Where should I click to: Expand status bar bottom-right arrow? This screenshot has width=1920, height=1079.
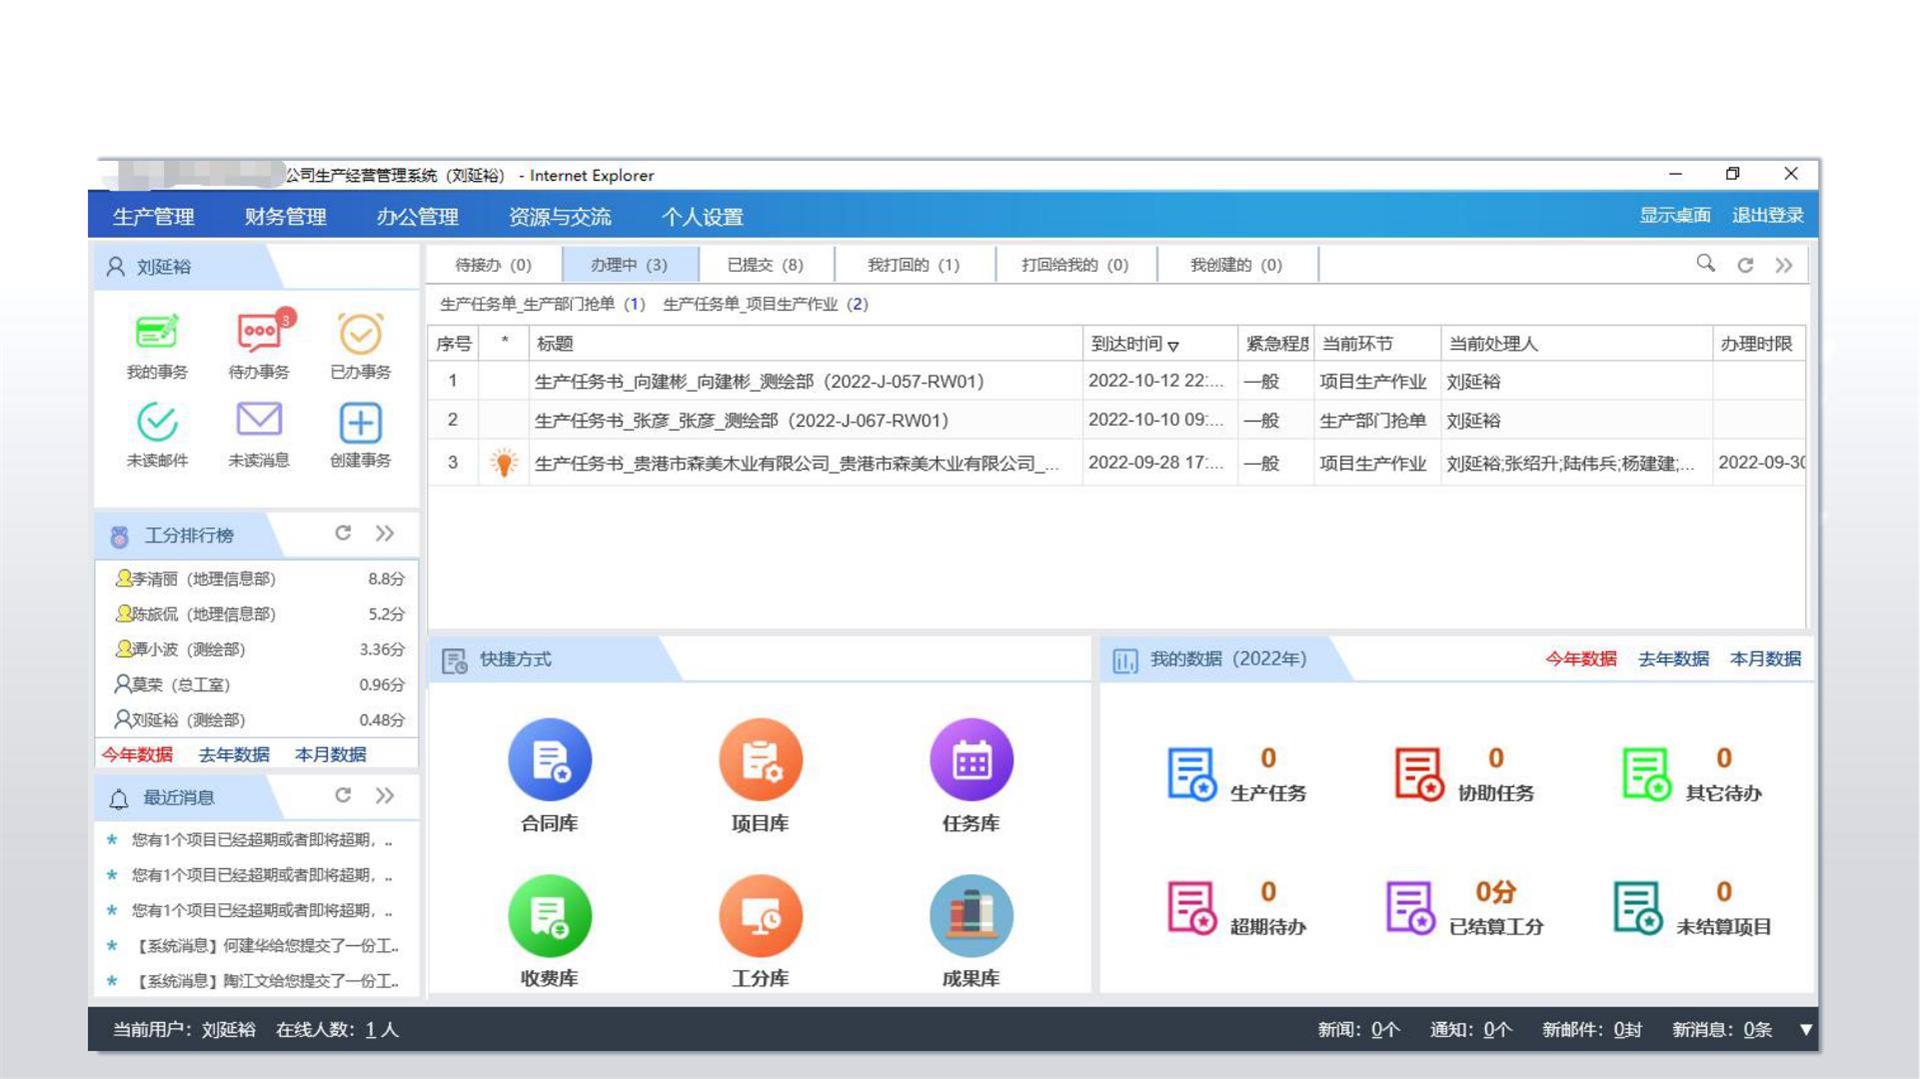click(1806, 1029)
